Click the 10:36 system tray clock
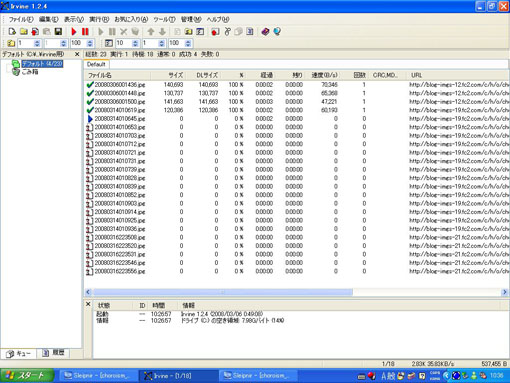 point(497,376)
